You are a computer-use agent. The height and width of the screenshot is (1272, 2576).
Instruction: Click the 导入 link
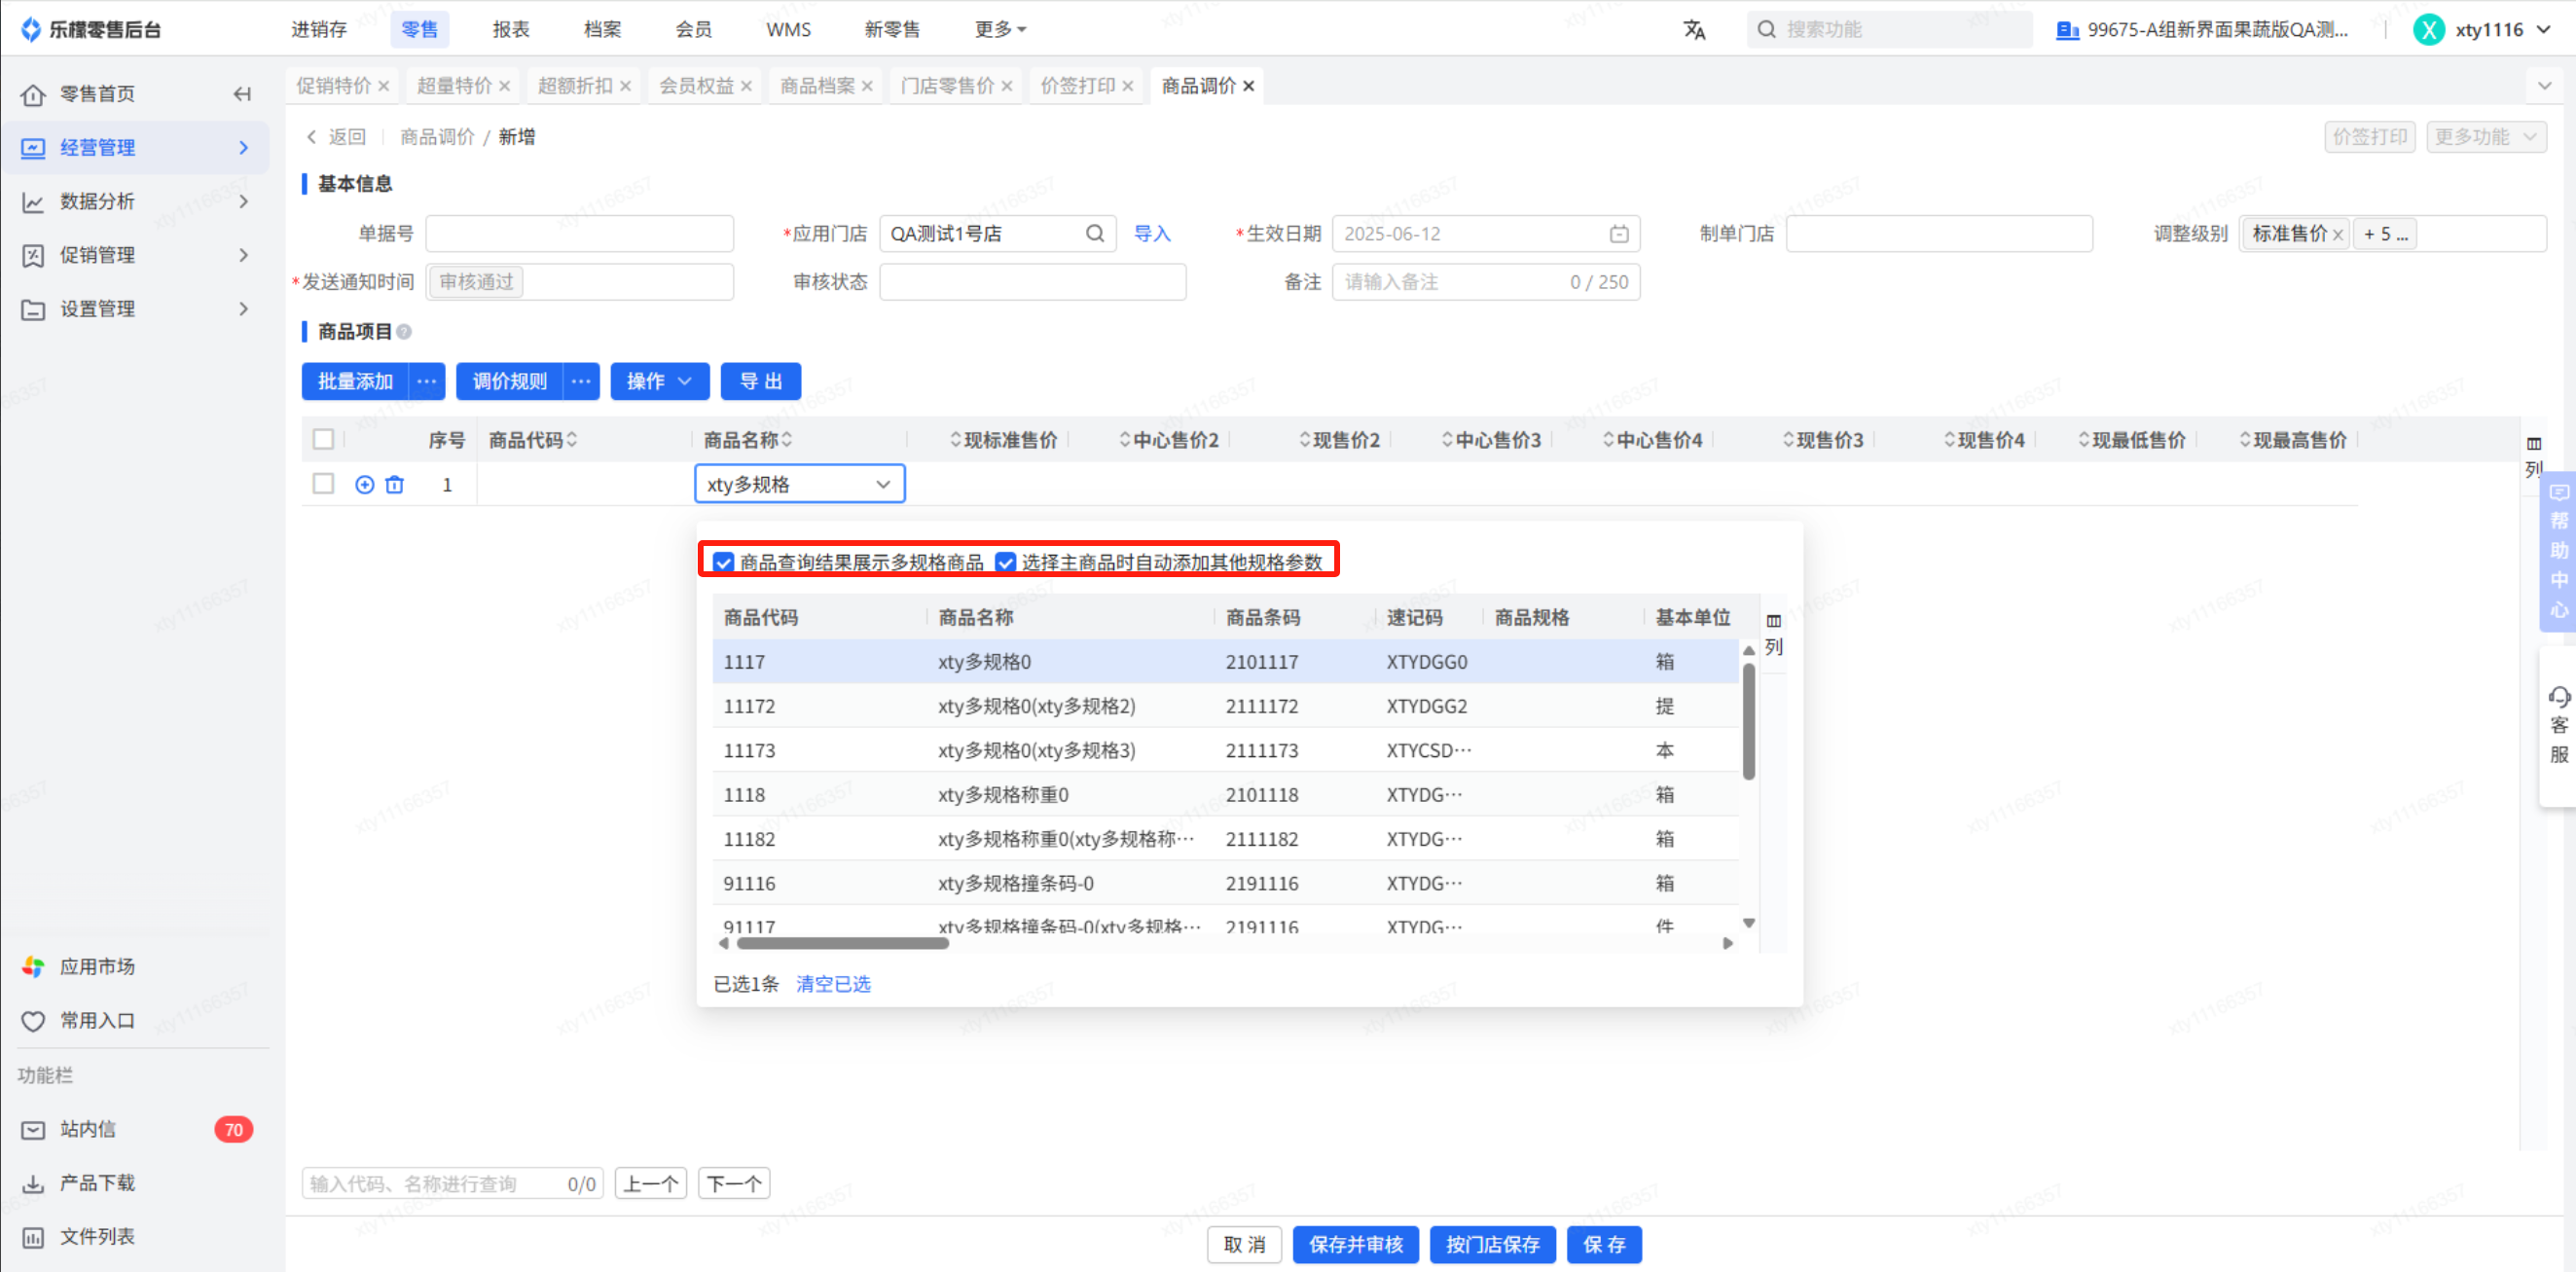(1152, 234)
